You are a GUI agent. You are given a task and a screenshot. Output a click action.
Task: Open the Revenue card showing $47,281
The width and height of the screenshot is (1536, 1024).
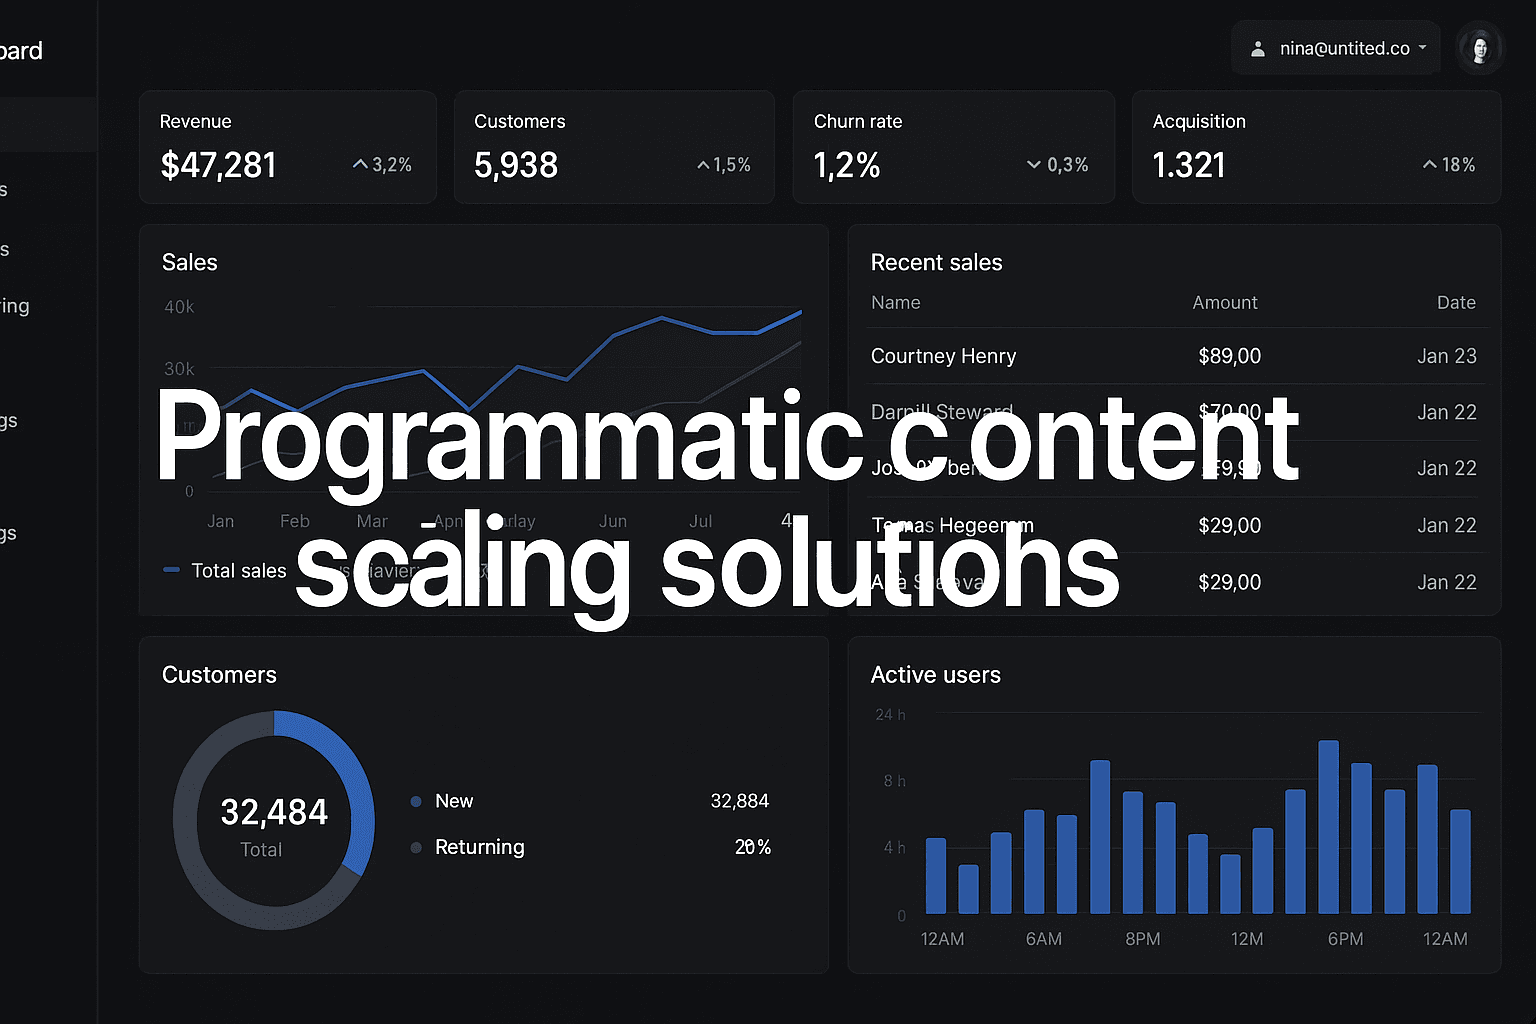pyautogui.click(x=288, y=147)
